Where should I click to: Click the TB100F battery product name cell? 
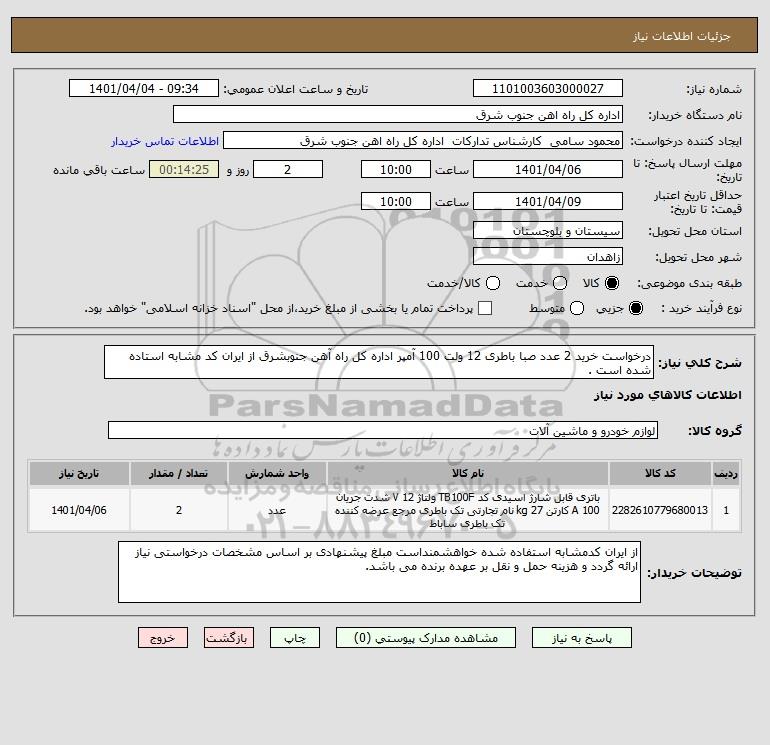coord(468,510)
